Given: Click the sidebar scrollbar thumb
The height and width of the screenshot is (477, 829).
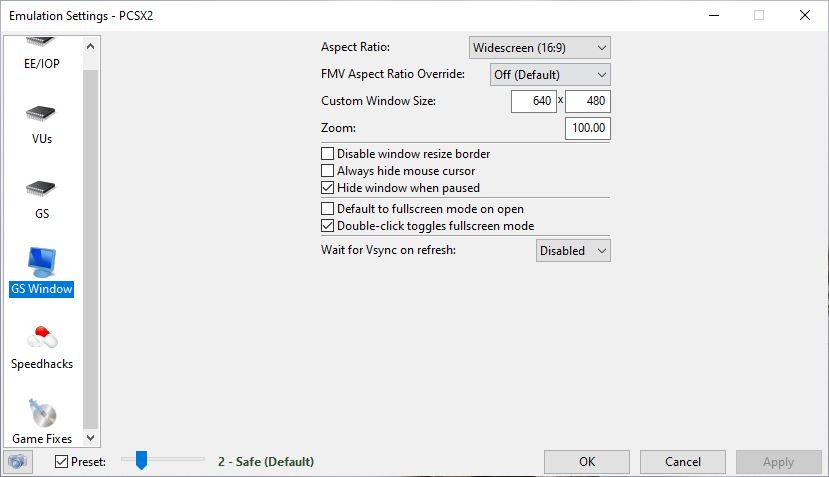Looking at the screenshot, I should pyautogui.click(x=90, y=249).
